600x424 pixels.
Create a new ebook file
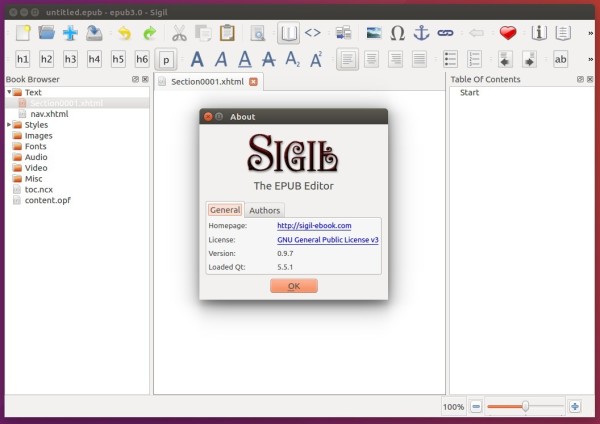(x=23, y=33)
